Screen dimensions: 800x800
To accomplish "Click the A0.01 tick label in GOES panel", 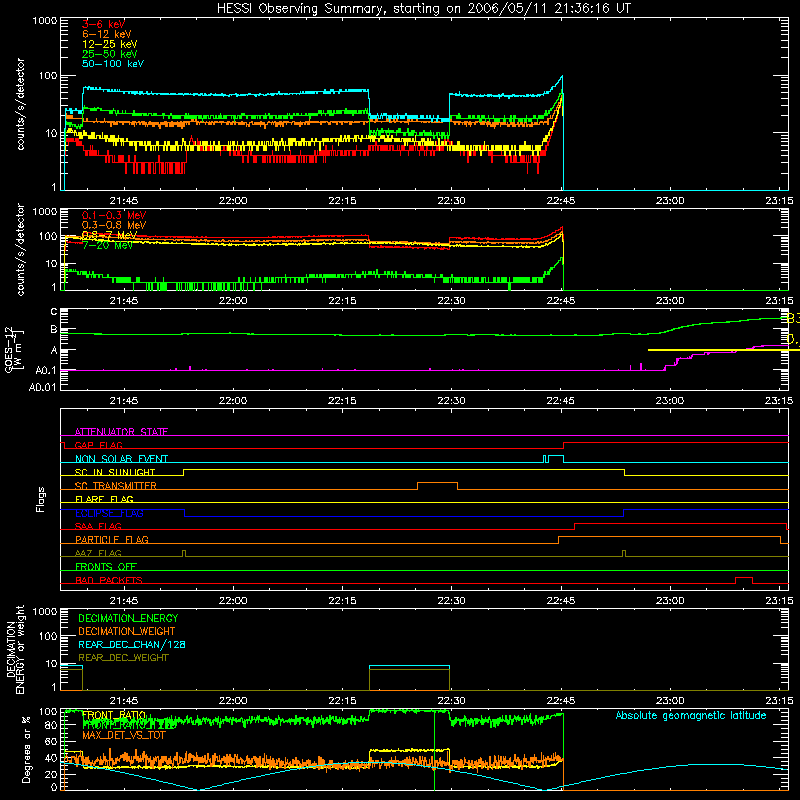I will pos(42,387).
